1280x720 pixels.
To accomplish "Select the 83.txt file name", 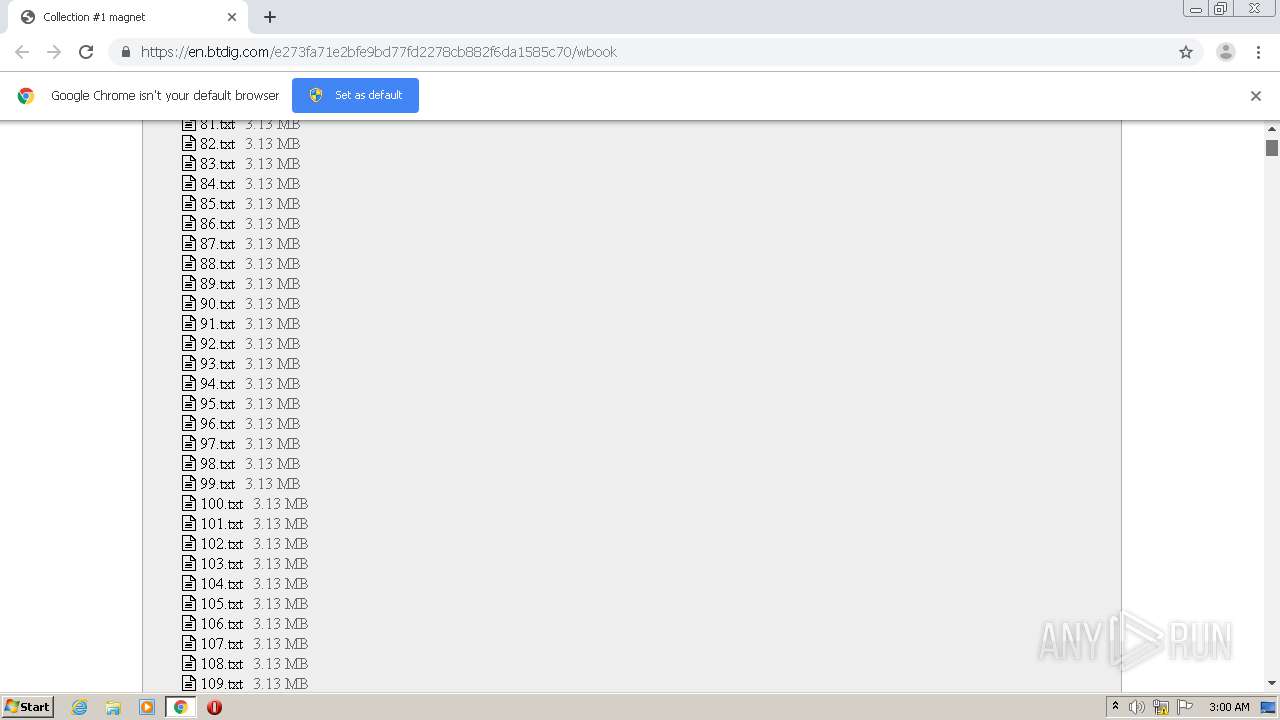I will tap(217, 164).
